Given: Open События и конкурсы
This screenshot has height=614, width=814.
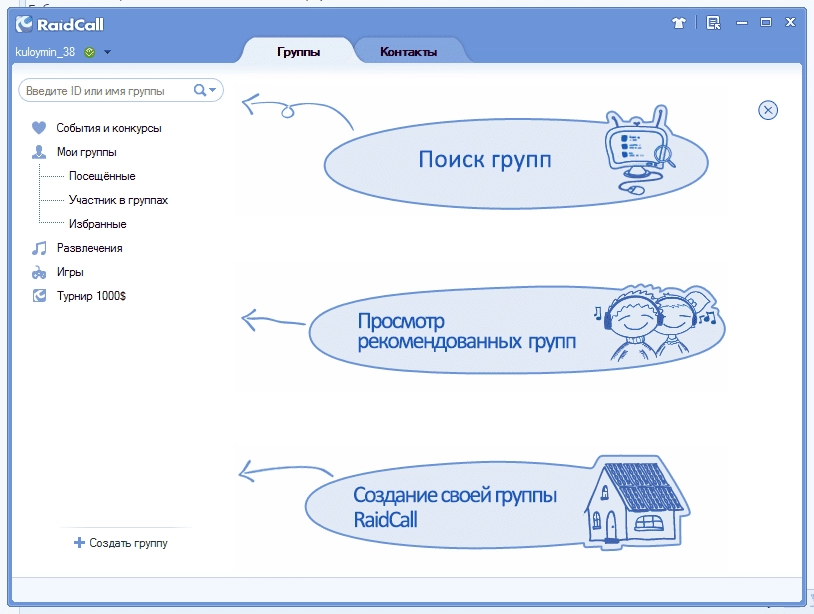Looking at the screenshot, I should click(x=109, y=128).
